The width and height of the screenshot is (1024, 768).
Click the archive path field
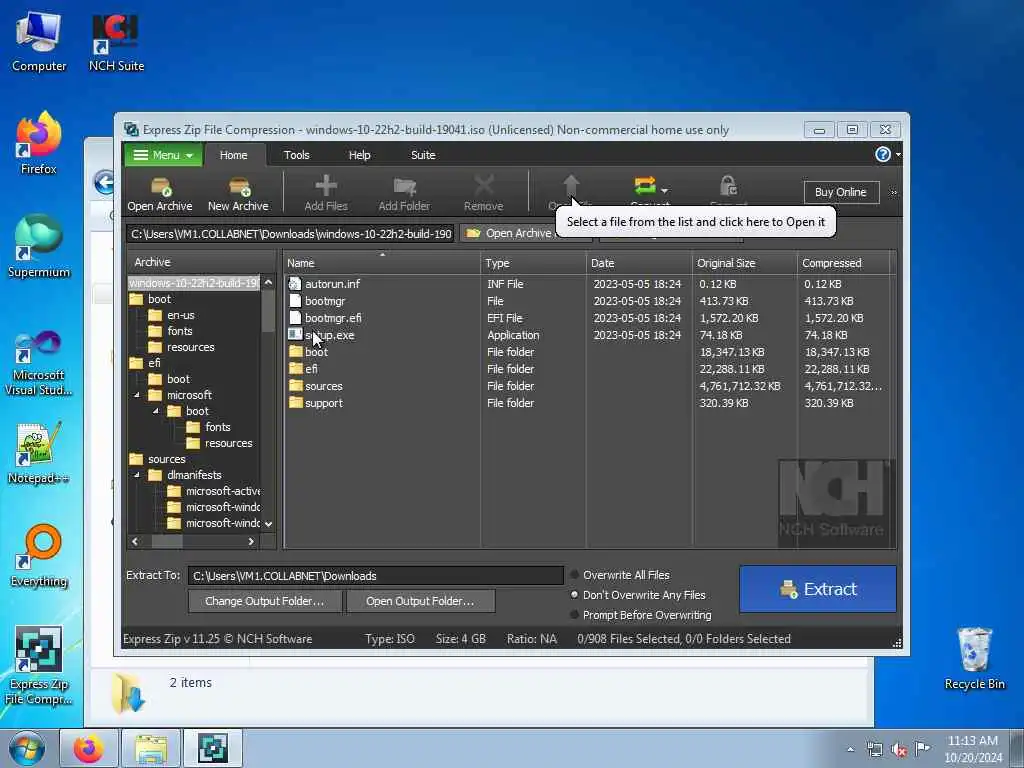click(291, 234)
